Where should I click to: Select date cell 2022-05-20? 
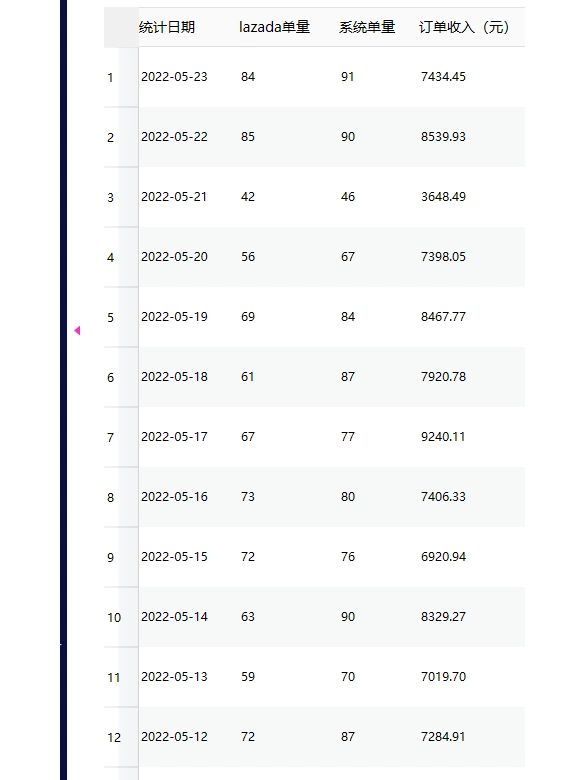174,257
